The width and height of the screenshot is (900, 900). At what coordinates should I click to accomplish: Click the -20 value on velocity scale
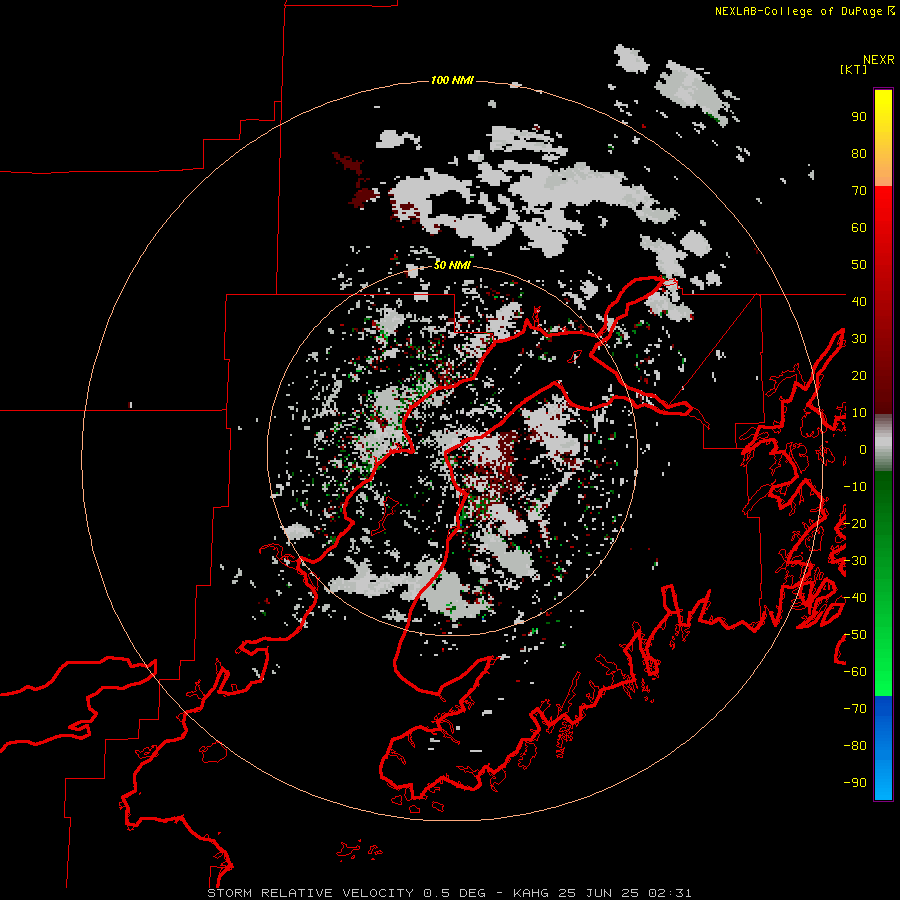point(855,523)
